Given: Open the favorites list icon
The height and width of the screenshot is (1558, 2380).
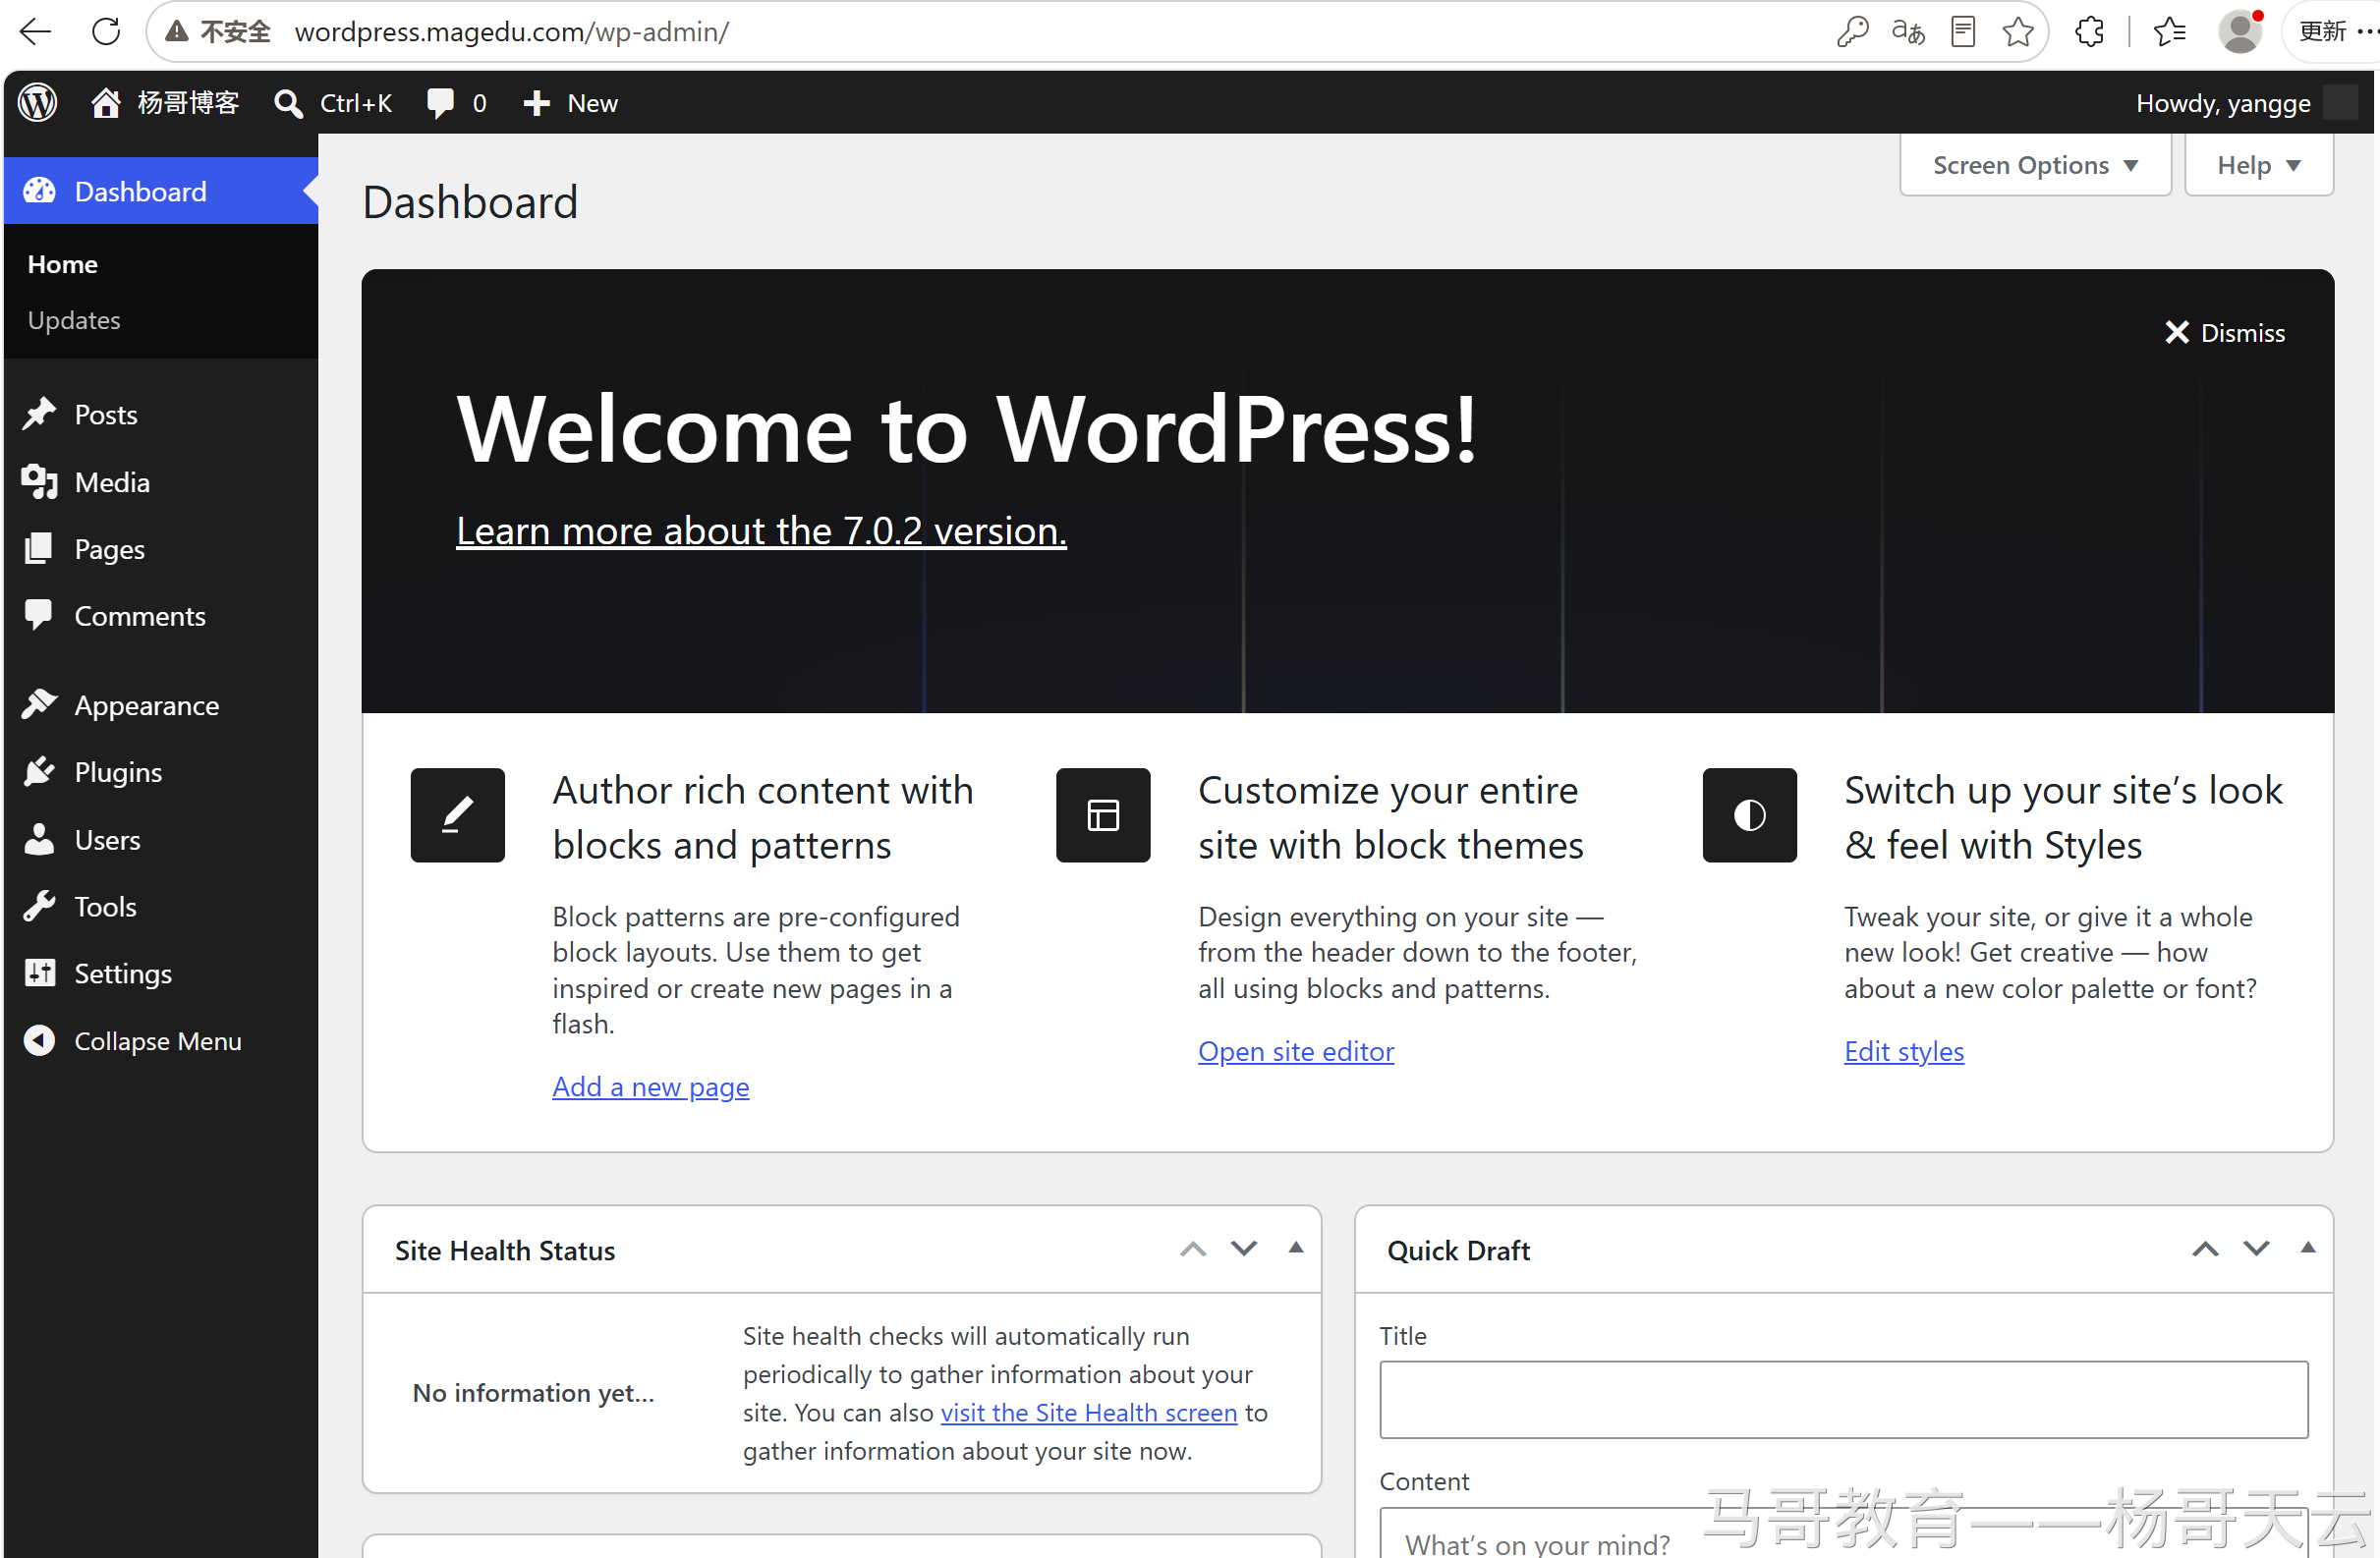Looking at the screenshot, I should pos(2169,32).
